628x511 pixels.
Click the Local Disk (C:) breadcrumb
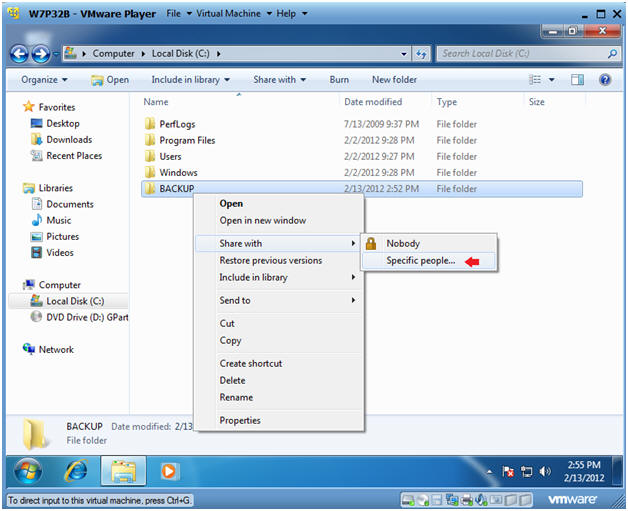click(181, 54)
